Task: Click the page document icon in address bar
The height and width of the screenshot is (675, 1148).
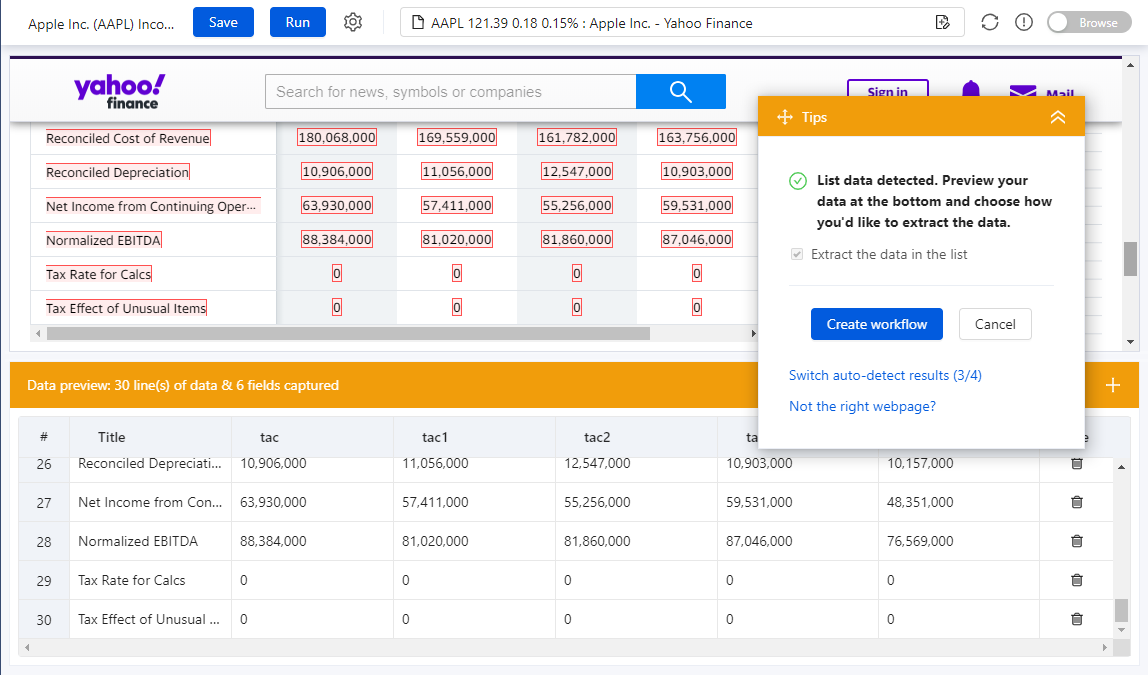Action: pos(418,23)
